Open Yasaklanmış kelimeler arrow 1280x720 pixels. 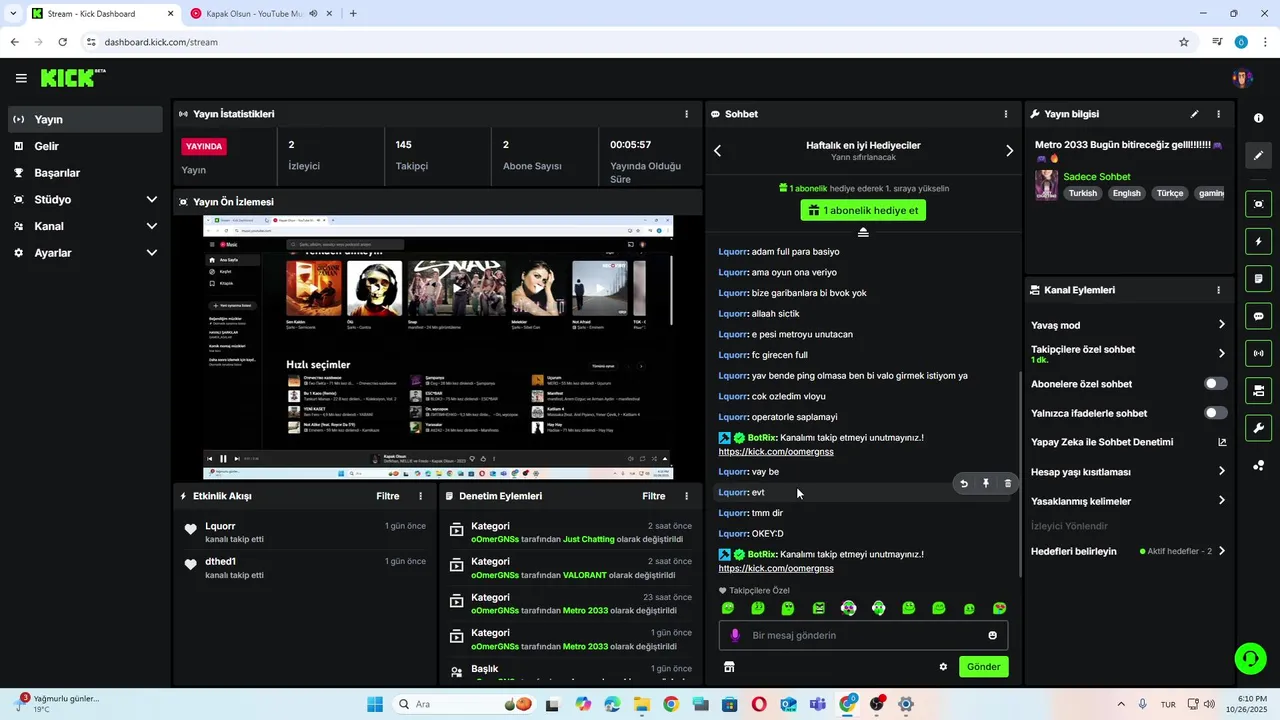1221,501
